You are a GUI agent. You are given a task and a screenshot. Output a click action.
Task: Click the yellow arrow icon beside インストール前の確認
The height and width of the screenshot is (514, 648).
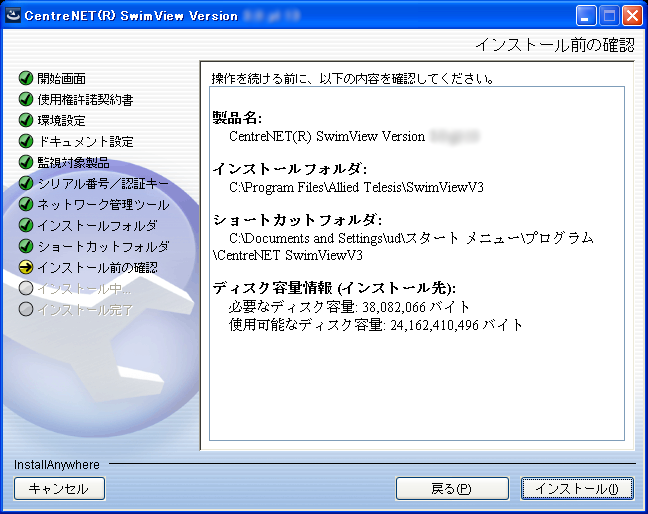click(26, 267)
